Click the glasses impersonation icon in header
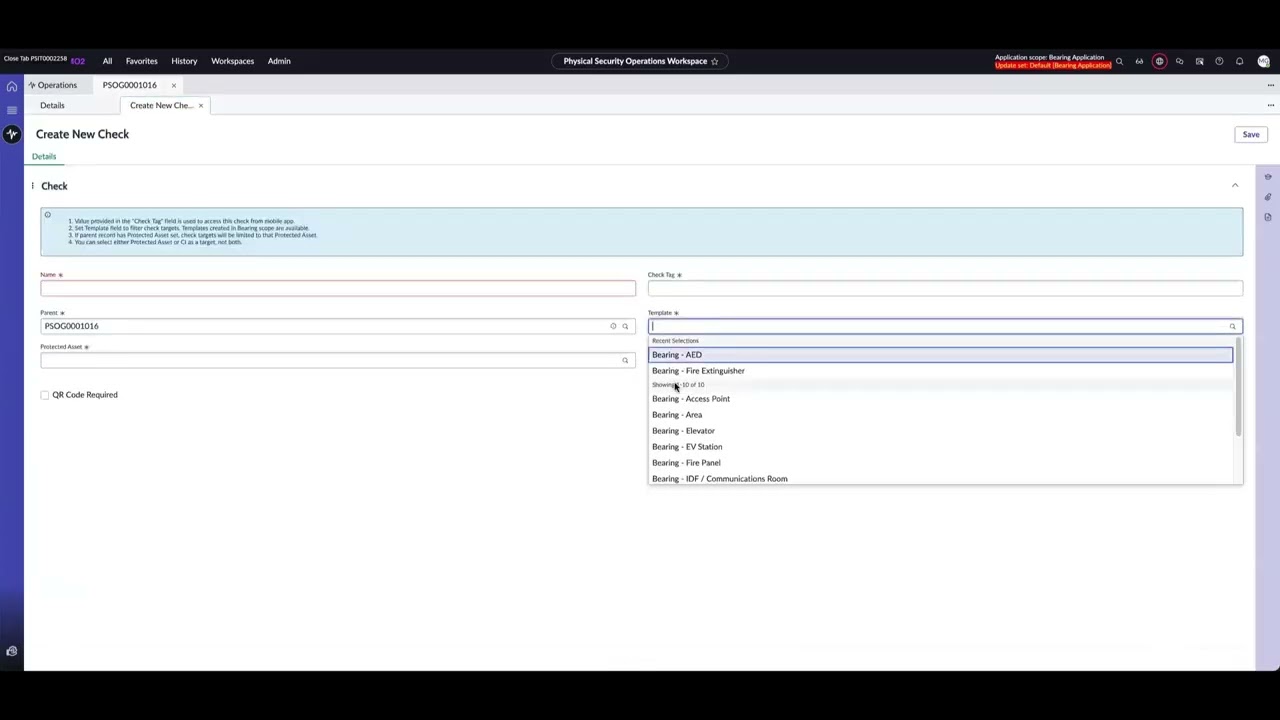The height and width of the screenshot is (720, 1280). pyautogui.click(x=1139, y=61)
